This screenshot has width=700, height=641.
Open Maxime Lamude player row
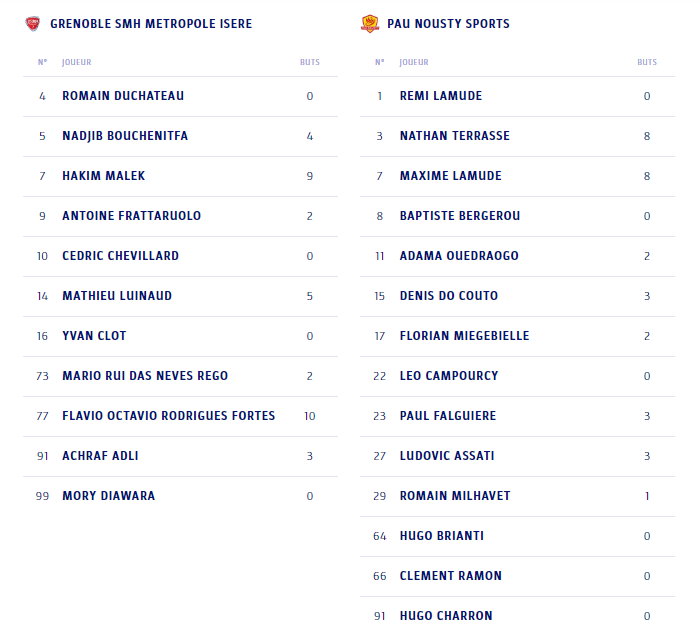click(517, 176)
